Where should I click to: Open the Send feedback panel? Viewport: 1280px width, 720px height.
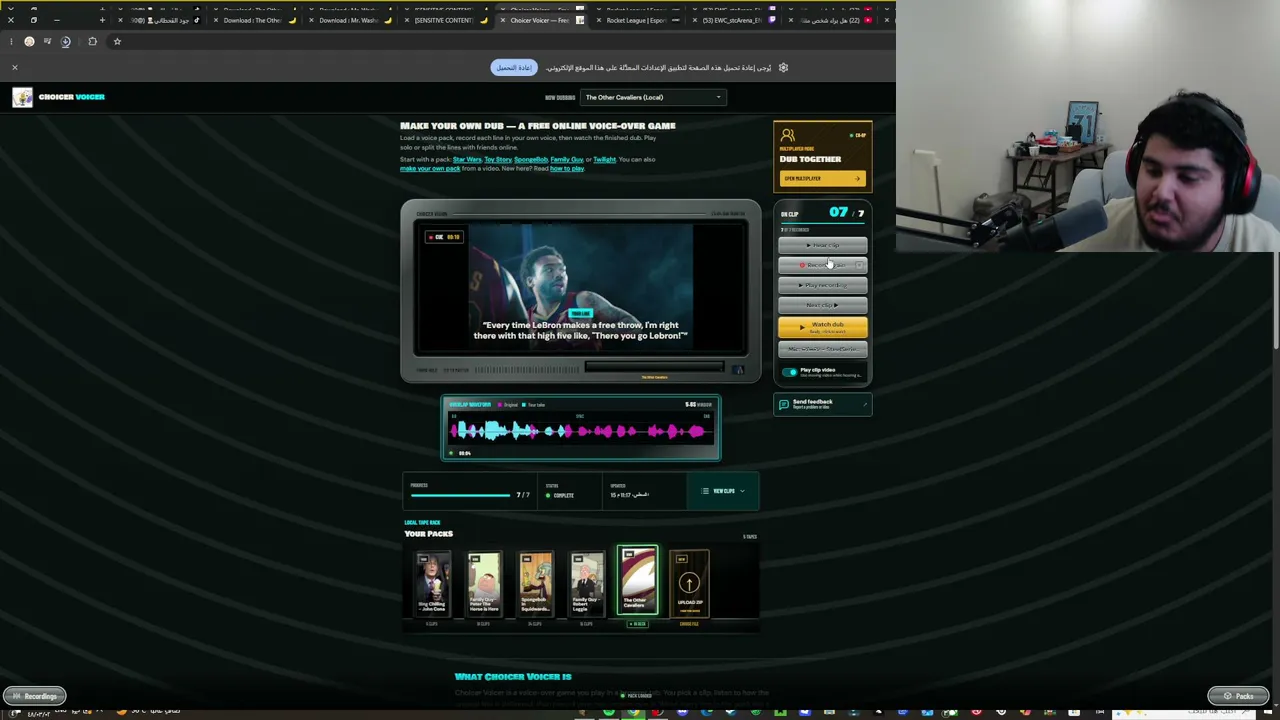(x=822, y=404)
